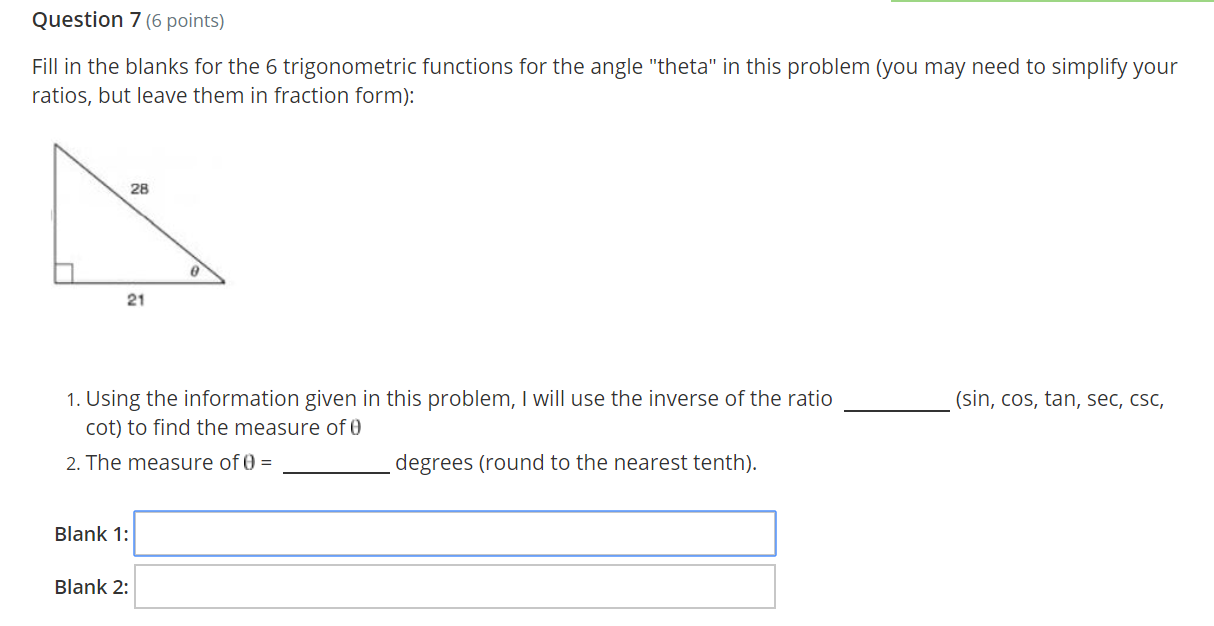Screen dimensions: 1214x626
Task: Click the "Using the information given" statement
Action: 458,399
